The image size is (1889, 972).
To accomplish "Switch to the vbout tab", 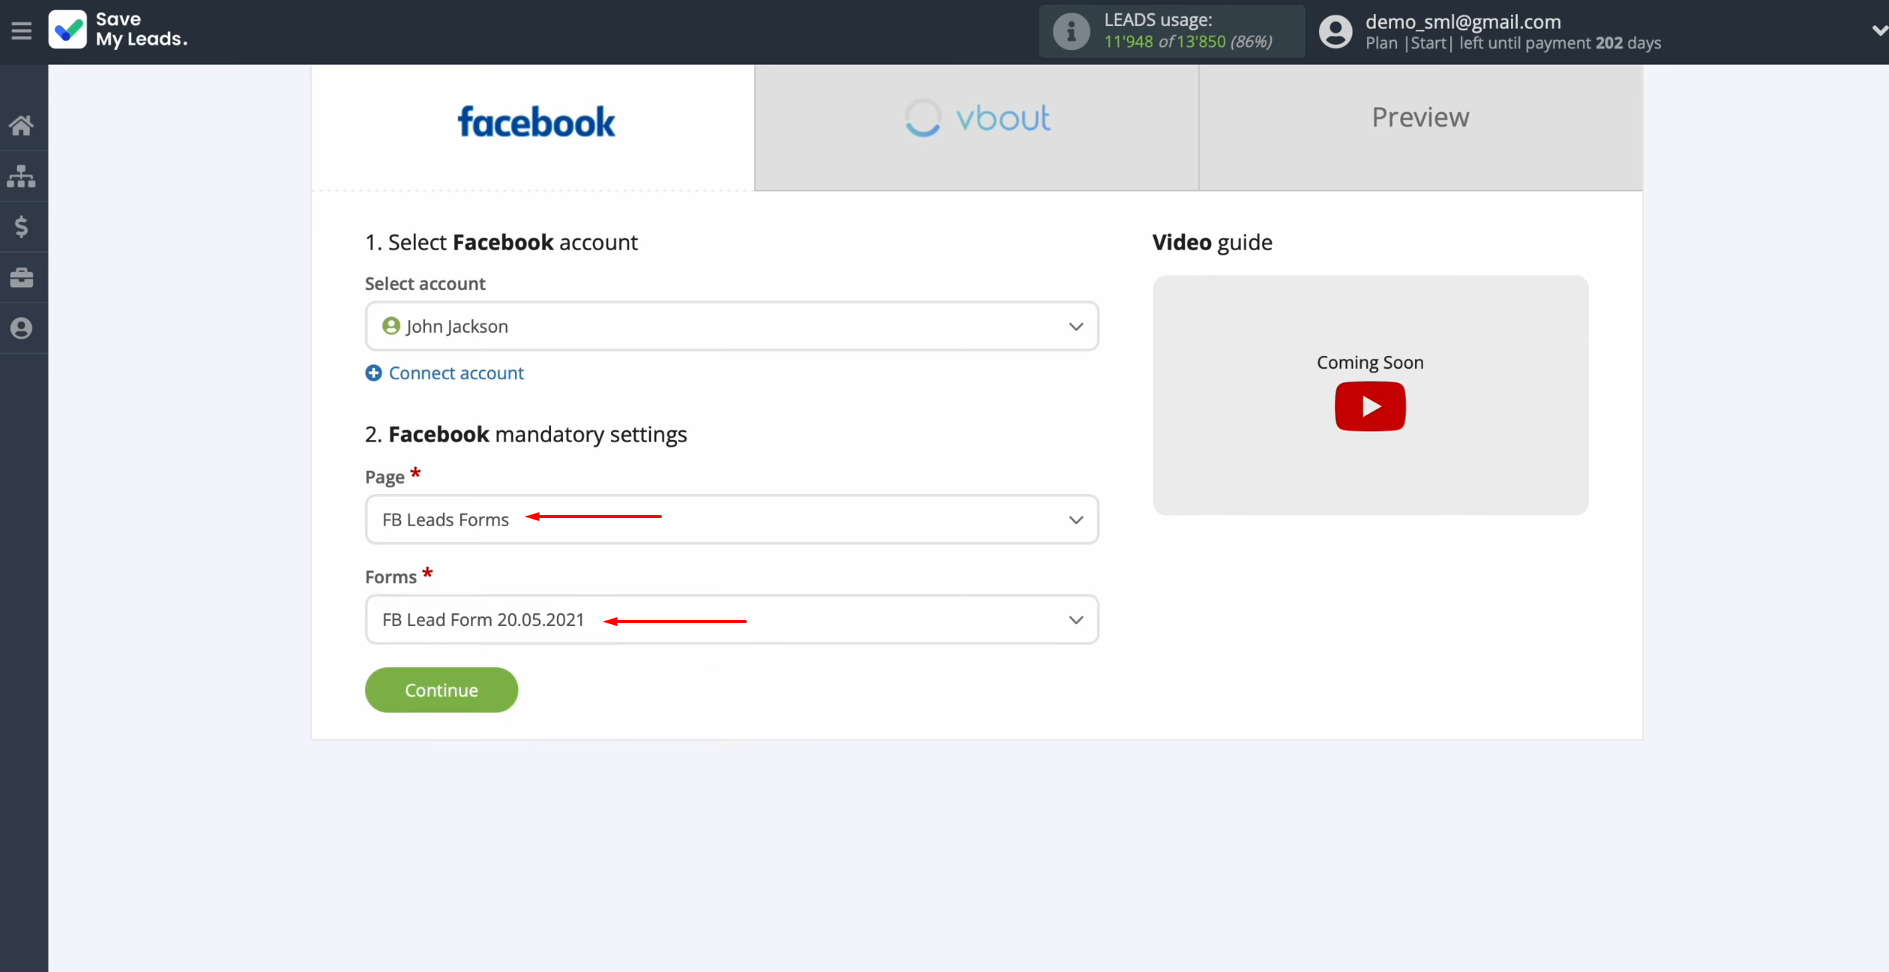I will point(977,127).
